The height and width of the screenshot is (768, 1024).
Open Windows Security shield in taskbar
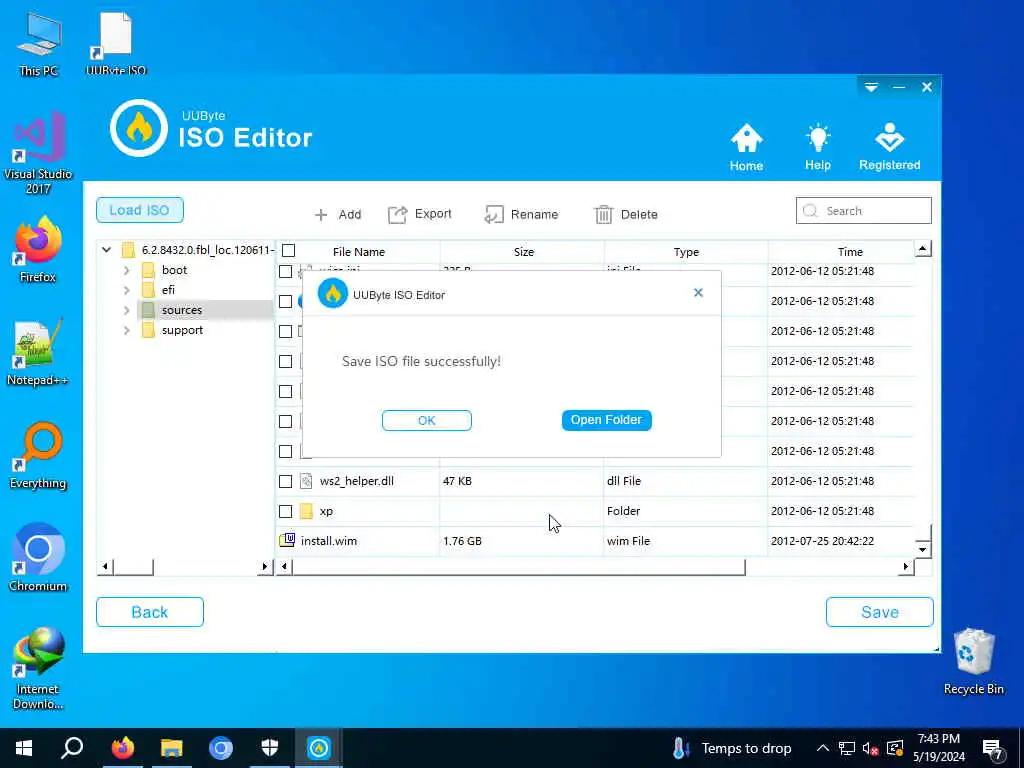pos(270,748)
